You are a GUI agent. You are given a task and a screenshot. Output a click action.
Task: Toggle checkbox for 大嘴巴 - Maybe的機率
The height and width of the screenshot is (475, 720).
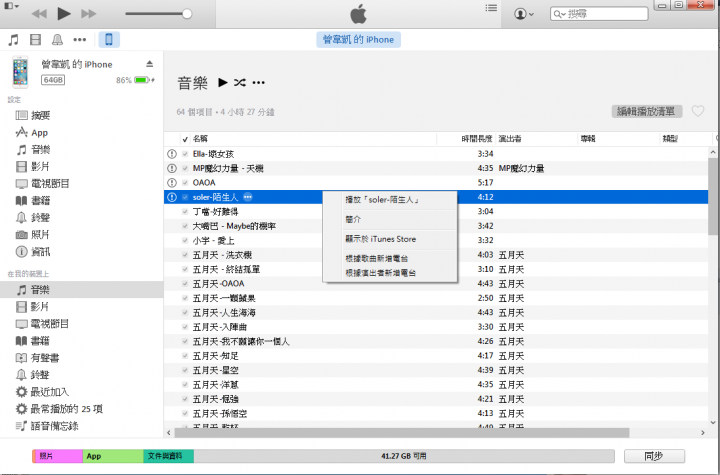tap(185, 226)
